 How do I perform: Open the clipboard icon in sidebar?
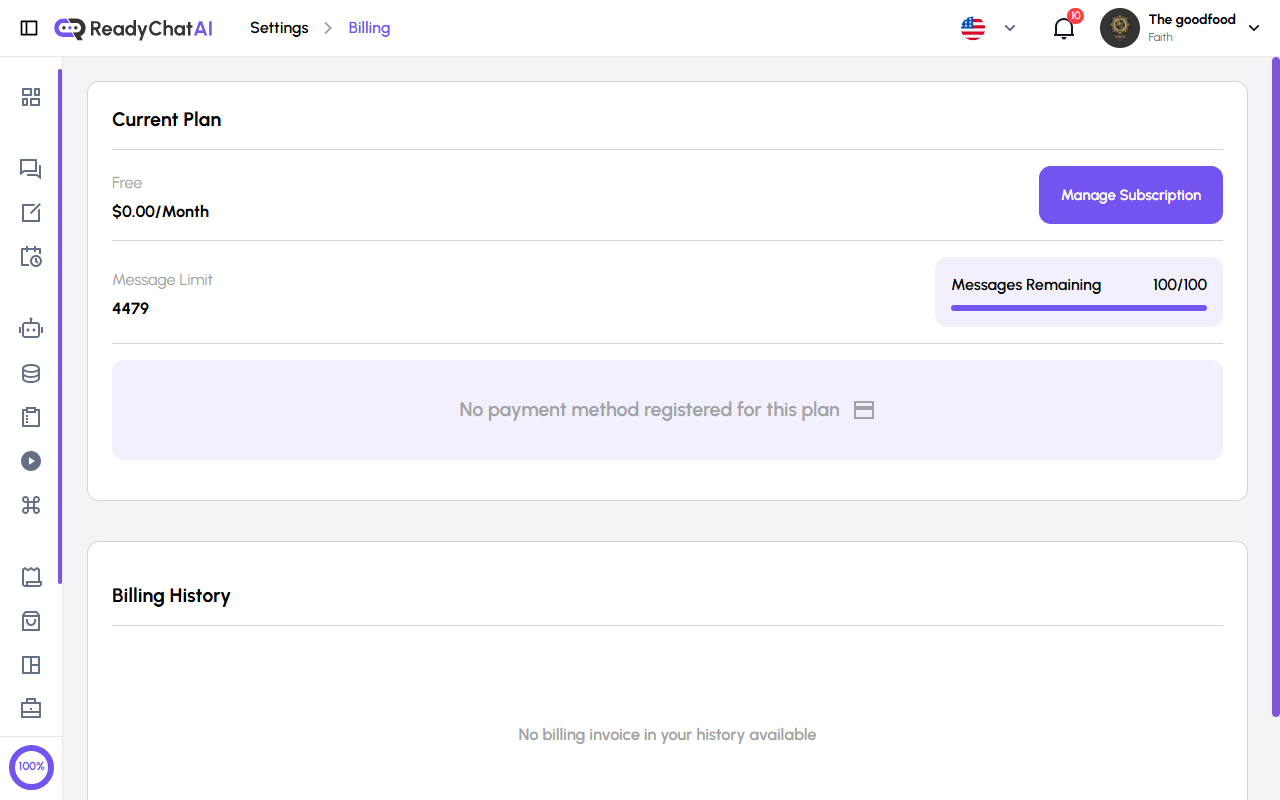pos(30,417)
